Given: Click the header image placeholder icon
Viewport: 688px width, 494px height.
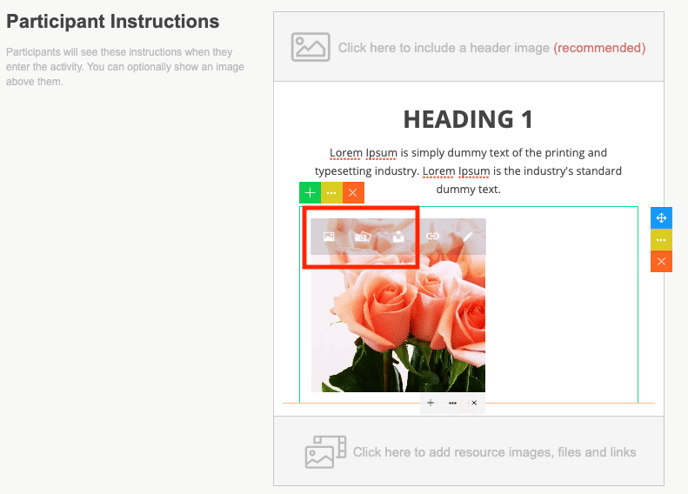Looking at the screenshot, I should (x=310, y=47).
